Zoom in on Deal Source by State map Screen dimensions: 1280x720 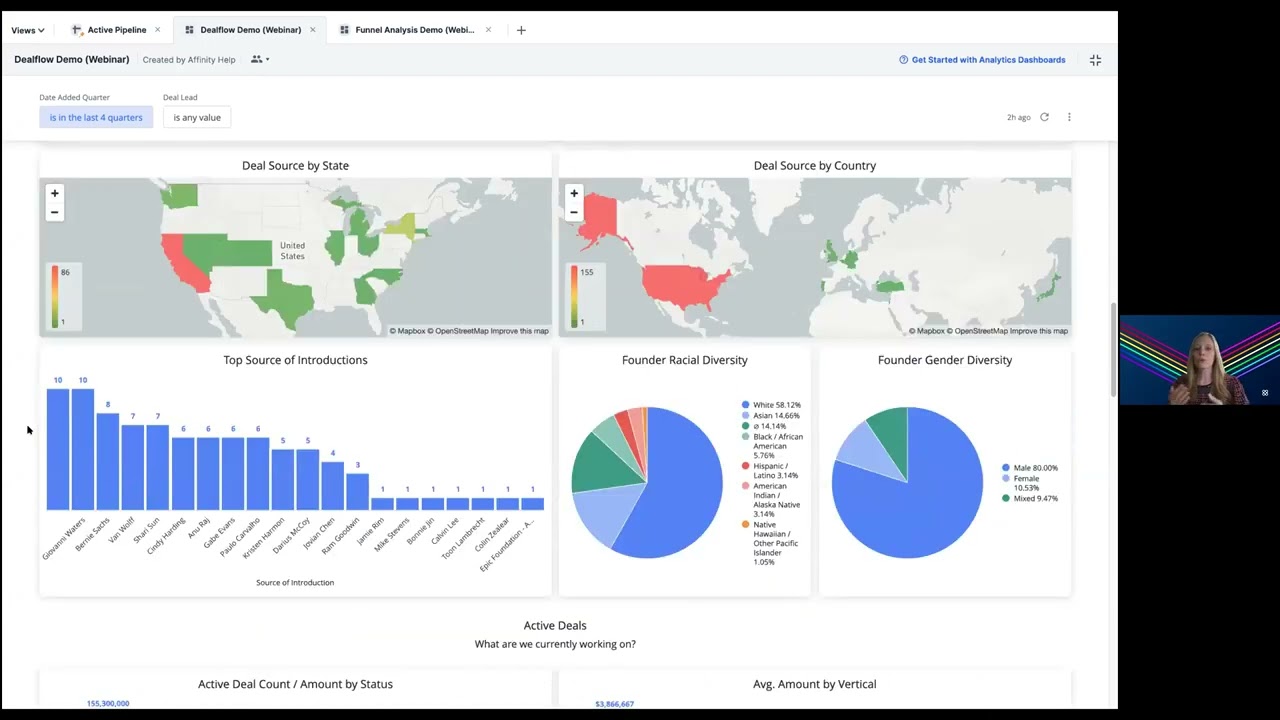[x=55, y=193]
